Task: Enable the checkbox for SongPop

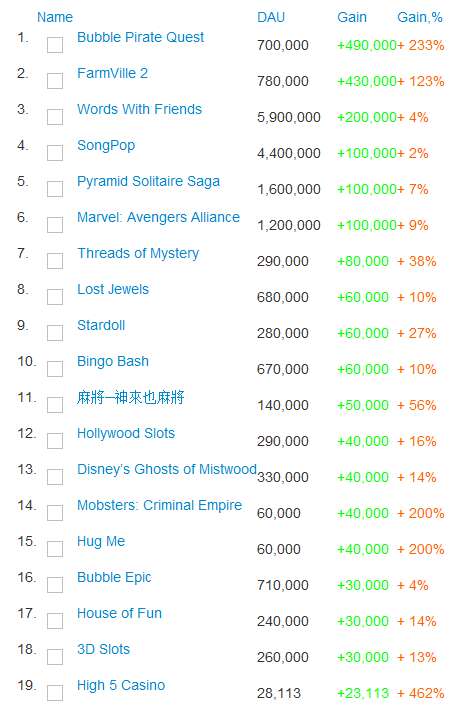Action: click(55, 153)
